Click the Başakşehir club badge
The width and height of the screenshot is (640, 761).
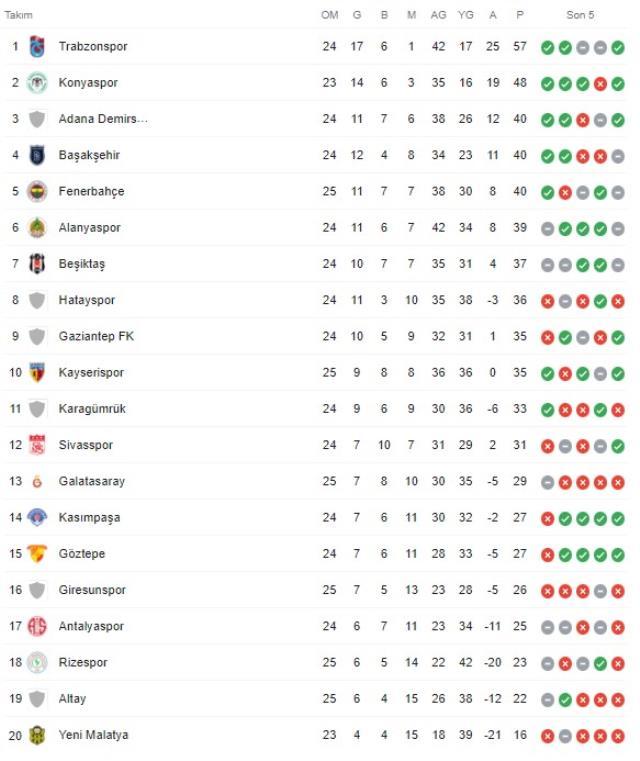click(x=37, y=155)
